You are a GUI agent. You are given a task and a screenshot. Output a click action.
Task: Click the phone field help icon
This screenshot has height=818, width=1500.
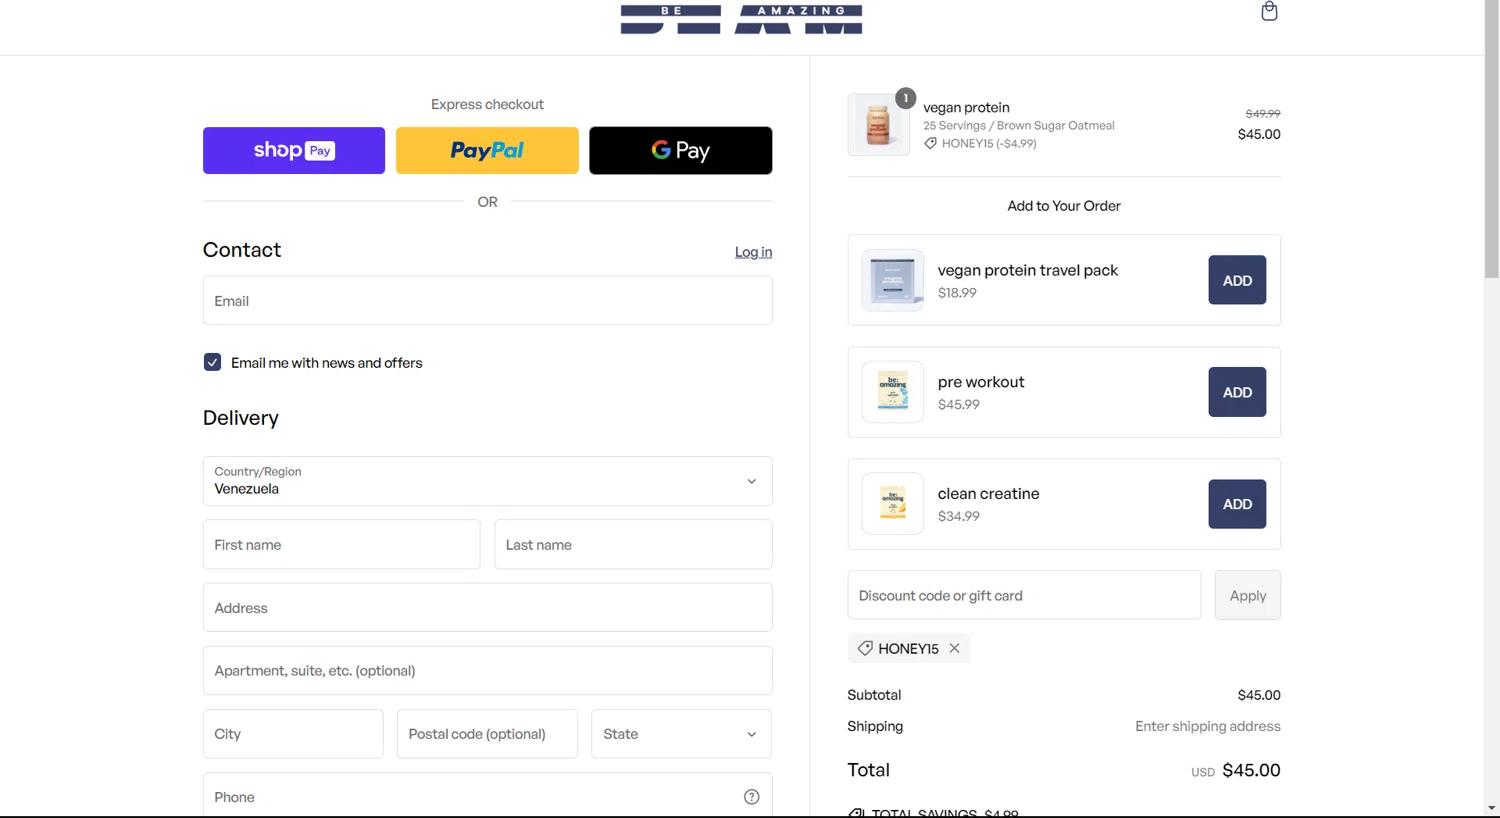pyautogui.click(x=751, y=797)
